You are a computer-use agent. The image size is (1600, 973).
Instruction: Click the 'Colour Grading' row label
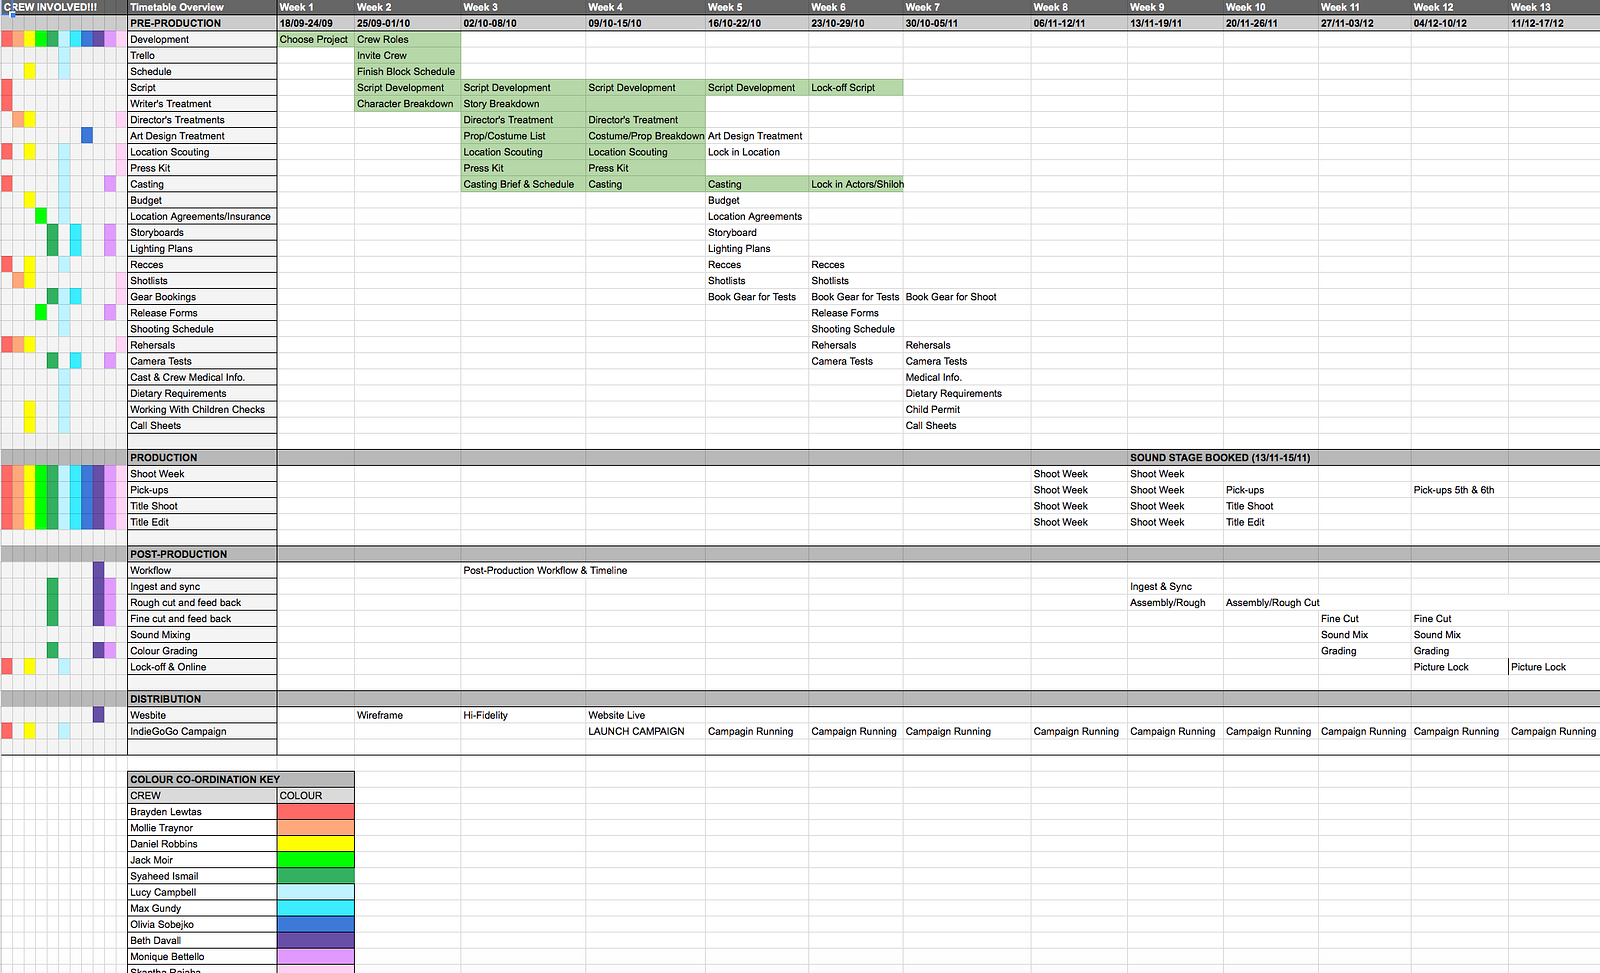tap(202, 651)
